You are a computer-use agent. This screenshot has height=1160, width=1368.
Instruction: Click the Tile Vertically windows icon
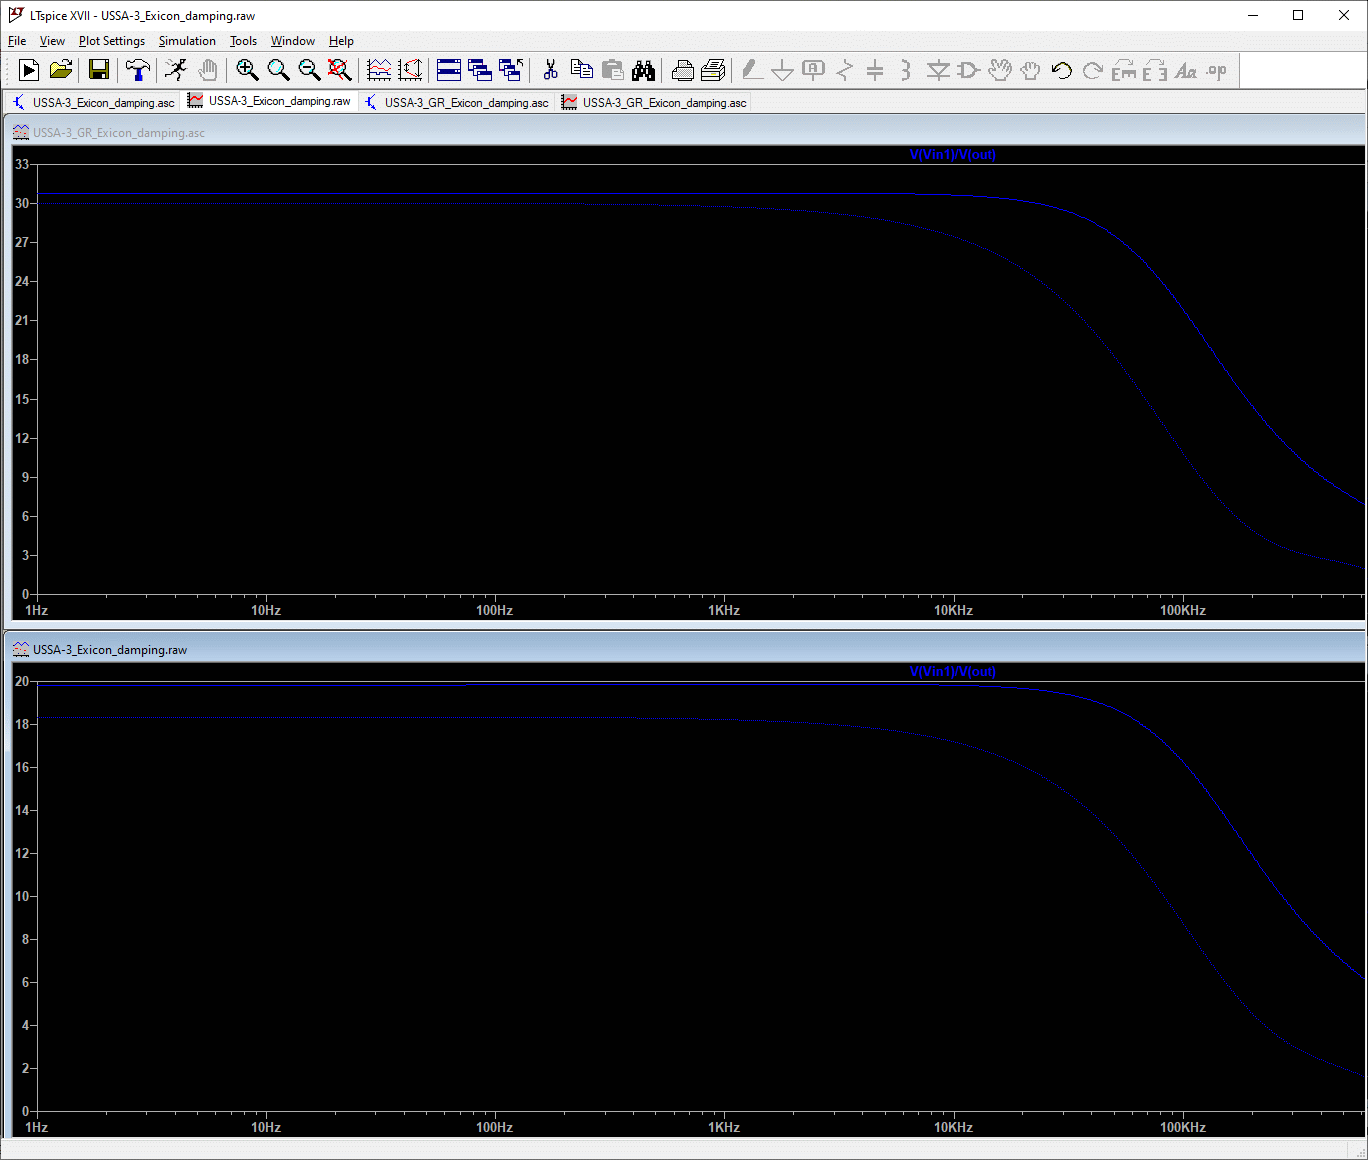click(x=480, y=70)
